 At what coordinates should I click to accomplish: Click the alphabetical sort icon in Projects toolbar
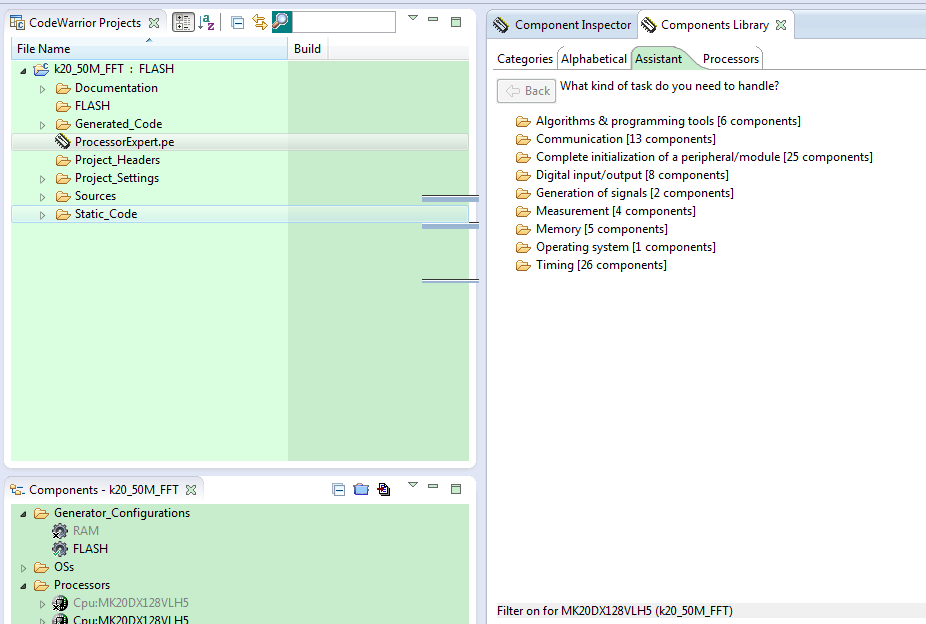coord(206,22)
